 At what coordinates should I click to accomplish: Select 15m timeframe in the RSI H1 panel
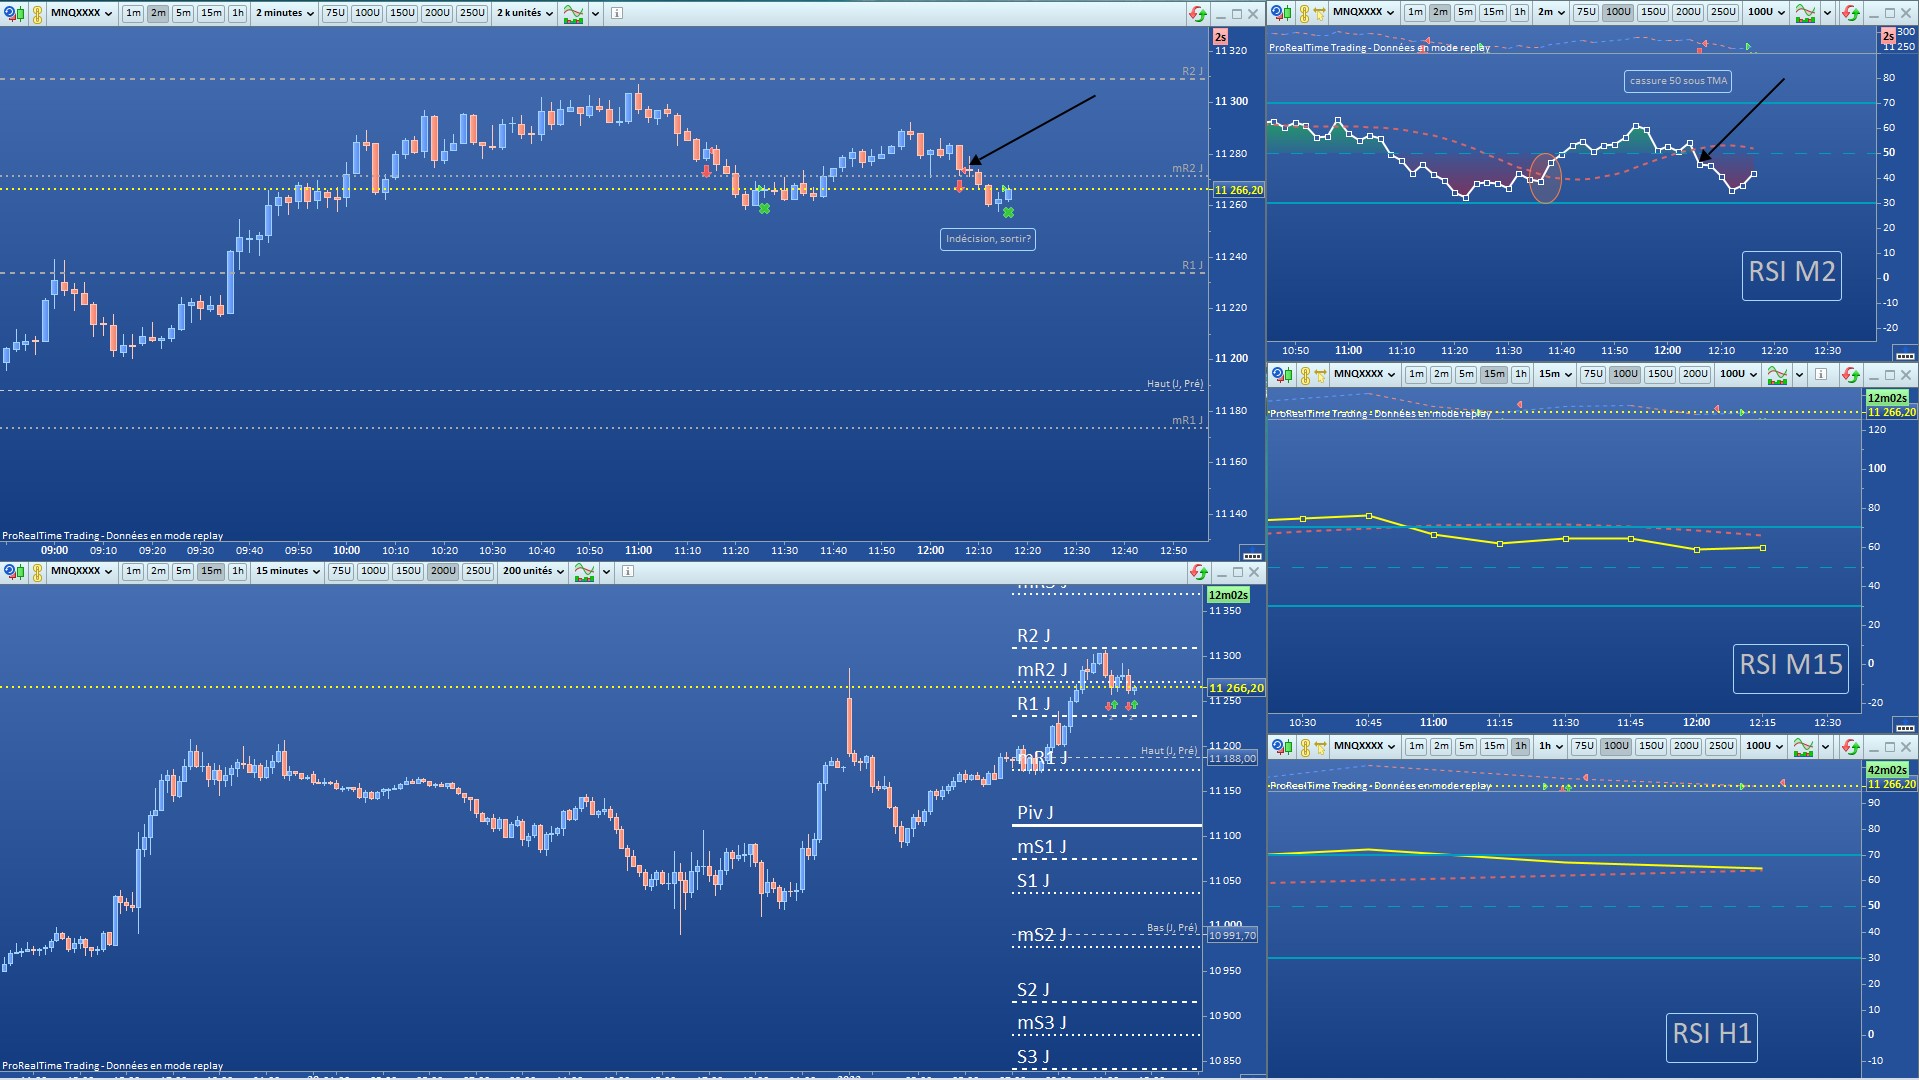click(1493, 746)
